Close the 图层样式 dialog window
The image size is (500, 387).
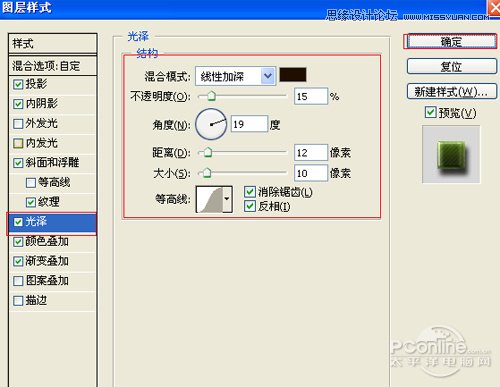pos(494,7)
